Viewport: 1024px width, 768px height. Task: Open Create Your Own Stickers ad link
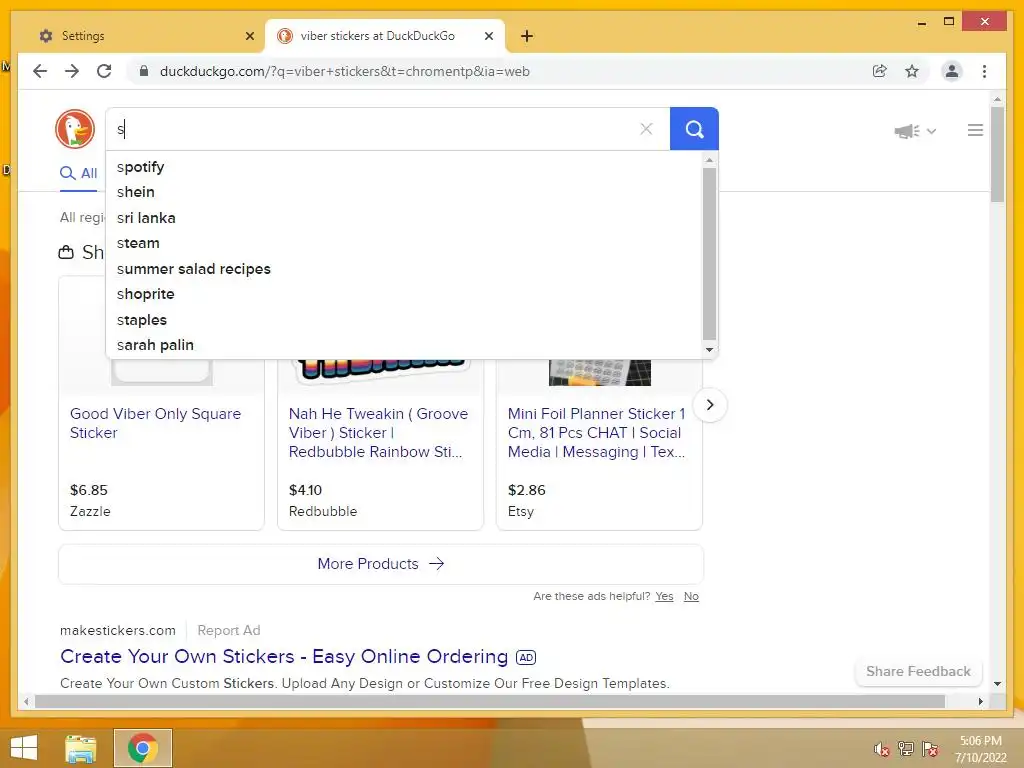[x=284, y=656]
